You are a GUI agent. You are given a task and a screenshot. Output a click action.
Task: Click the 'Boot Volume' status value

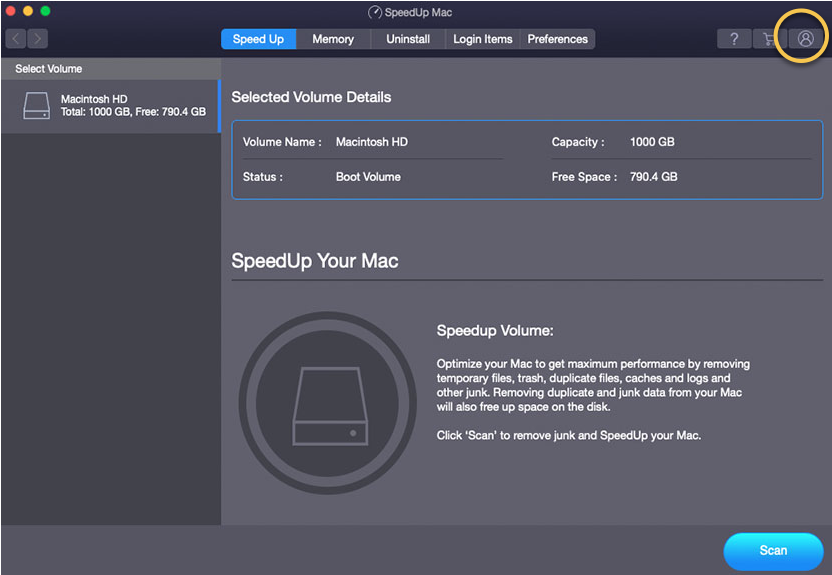368,177
